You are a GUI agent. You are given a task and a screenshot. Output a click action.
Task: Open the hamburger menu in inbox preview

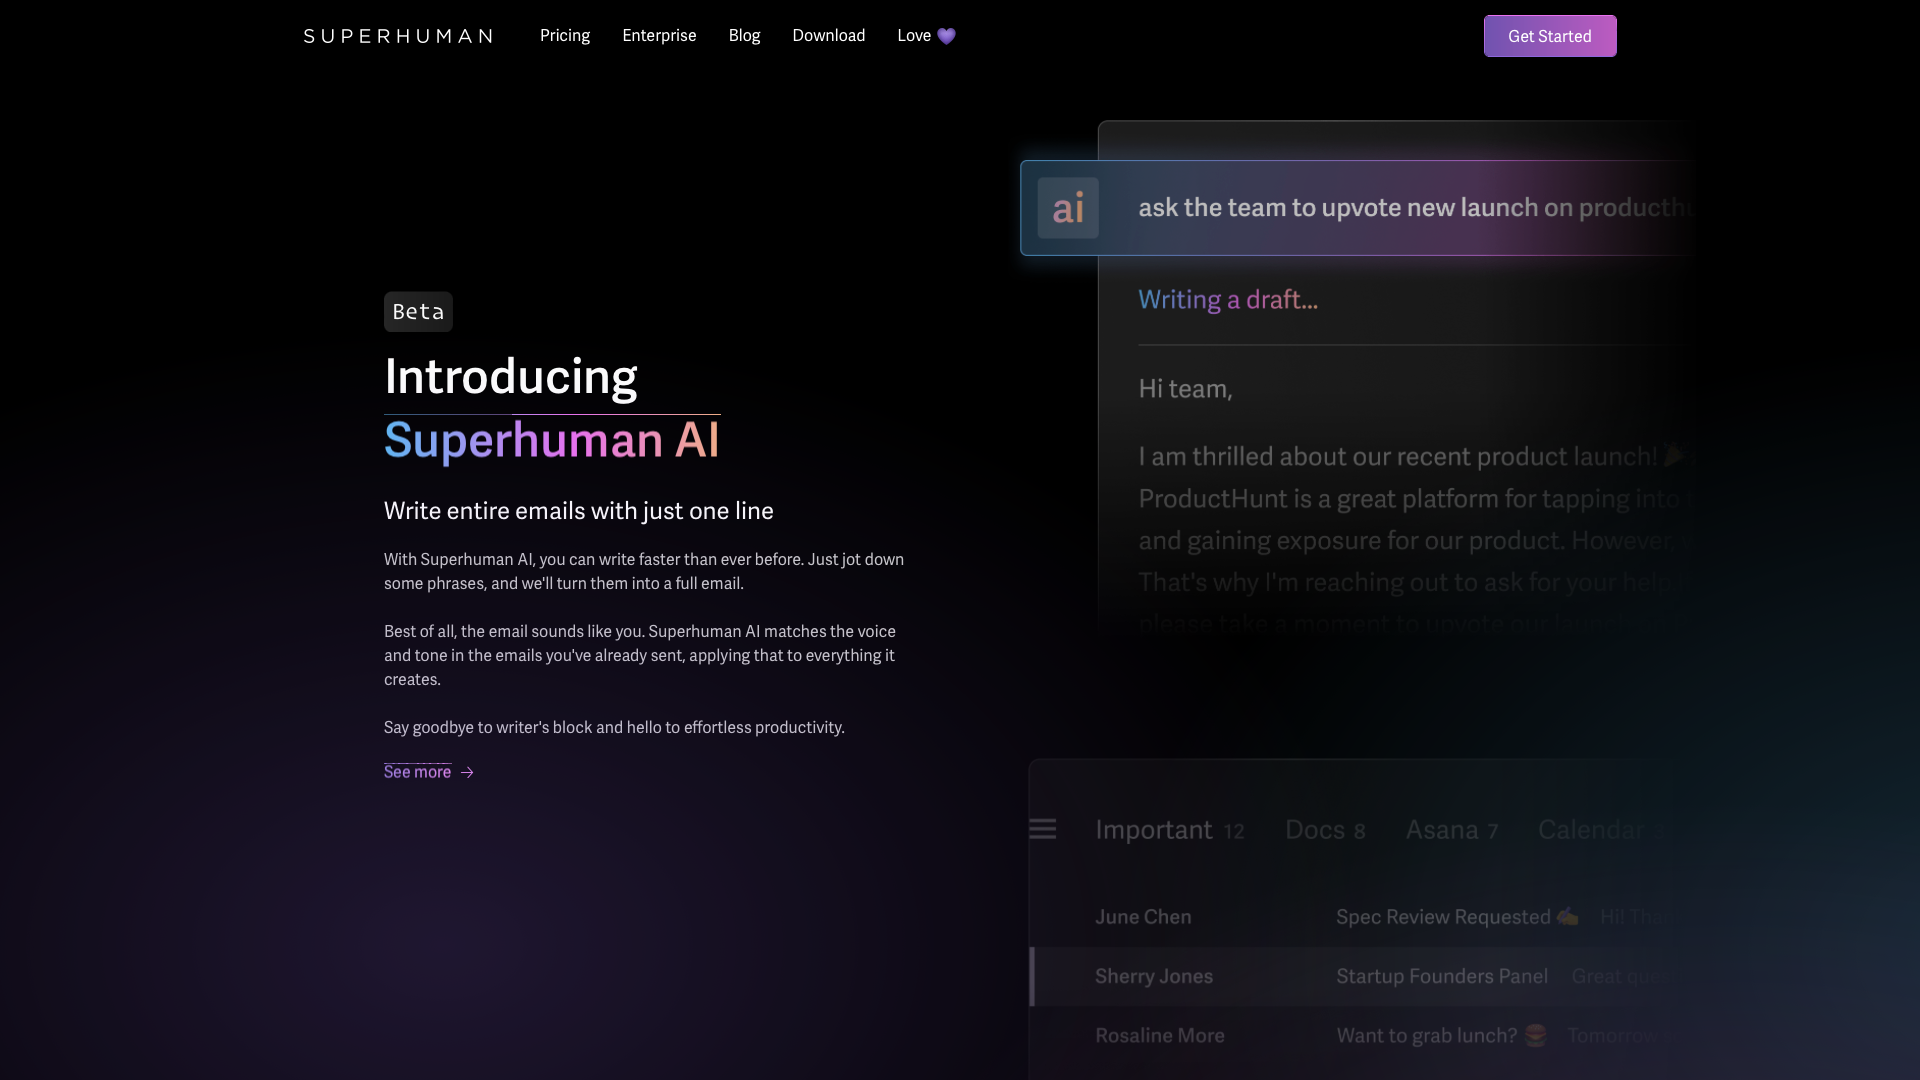tap(1043, 829)
